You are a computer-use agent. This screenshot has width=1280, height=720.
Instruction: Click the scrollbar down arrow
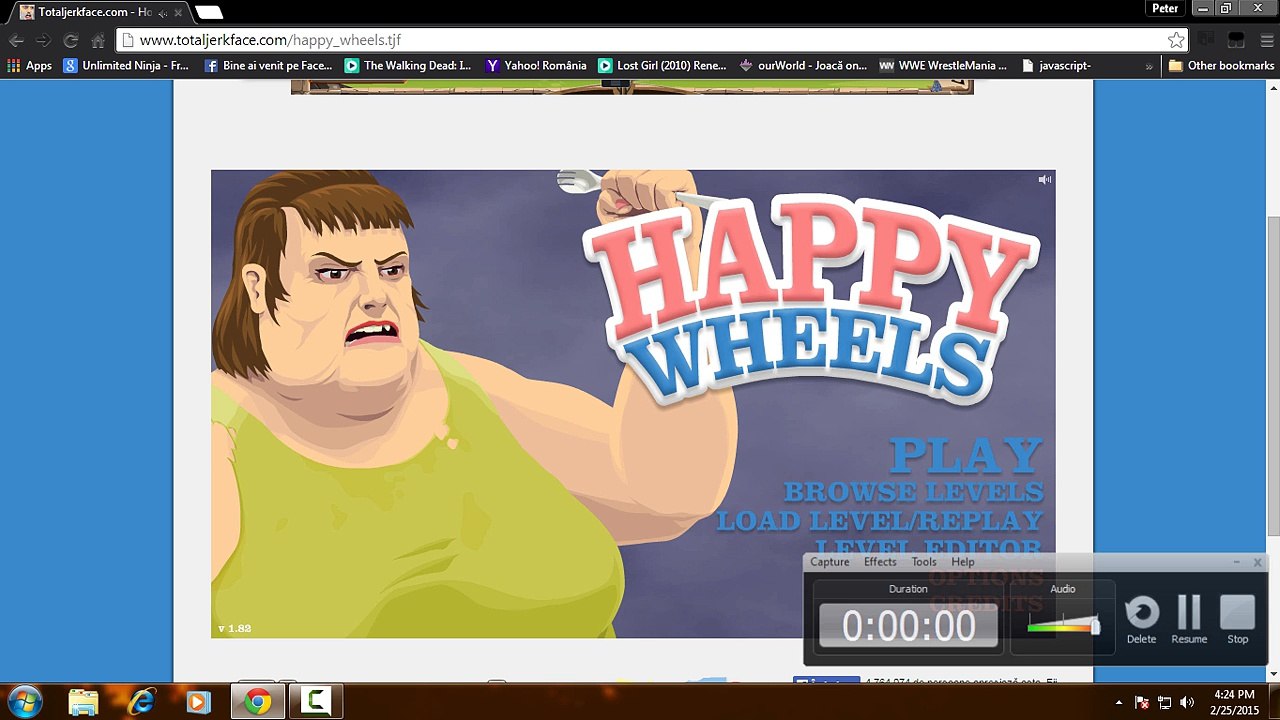(1273, 676)
